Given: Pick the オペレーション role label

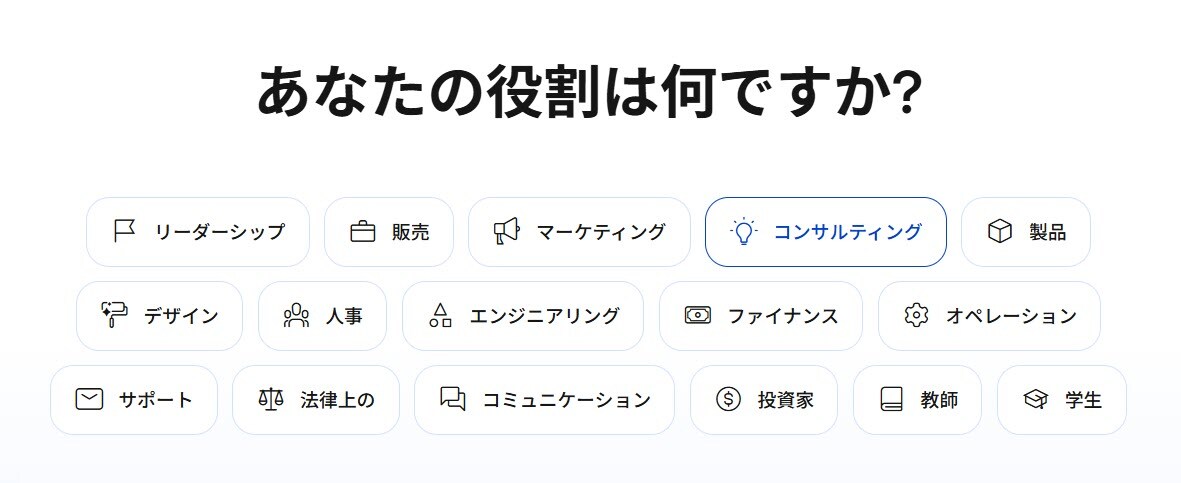Looking at the screenshot, I should (1011, 316).
